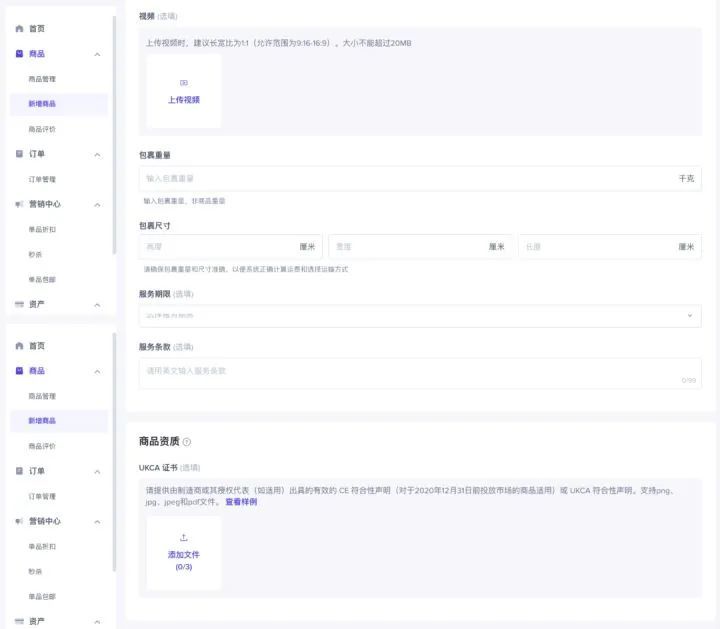
Task: Click the lower sidebar scrollbar
Action: (114, 452)
